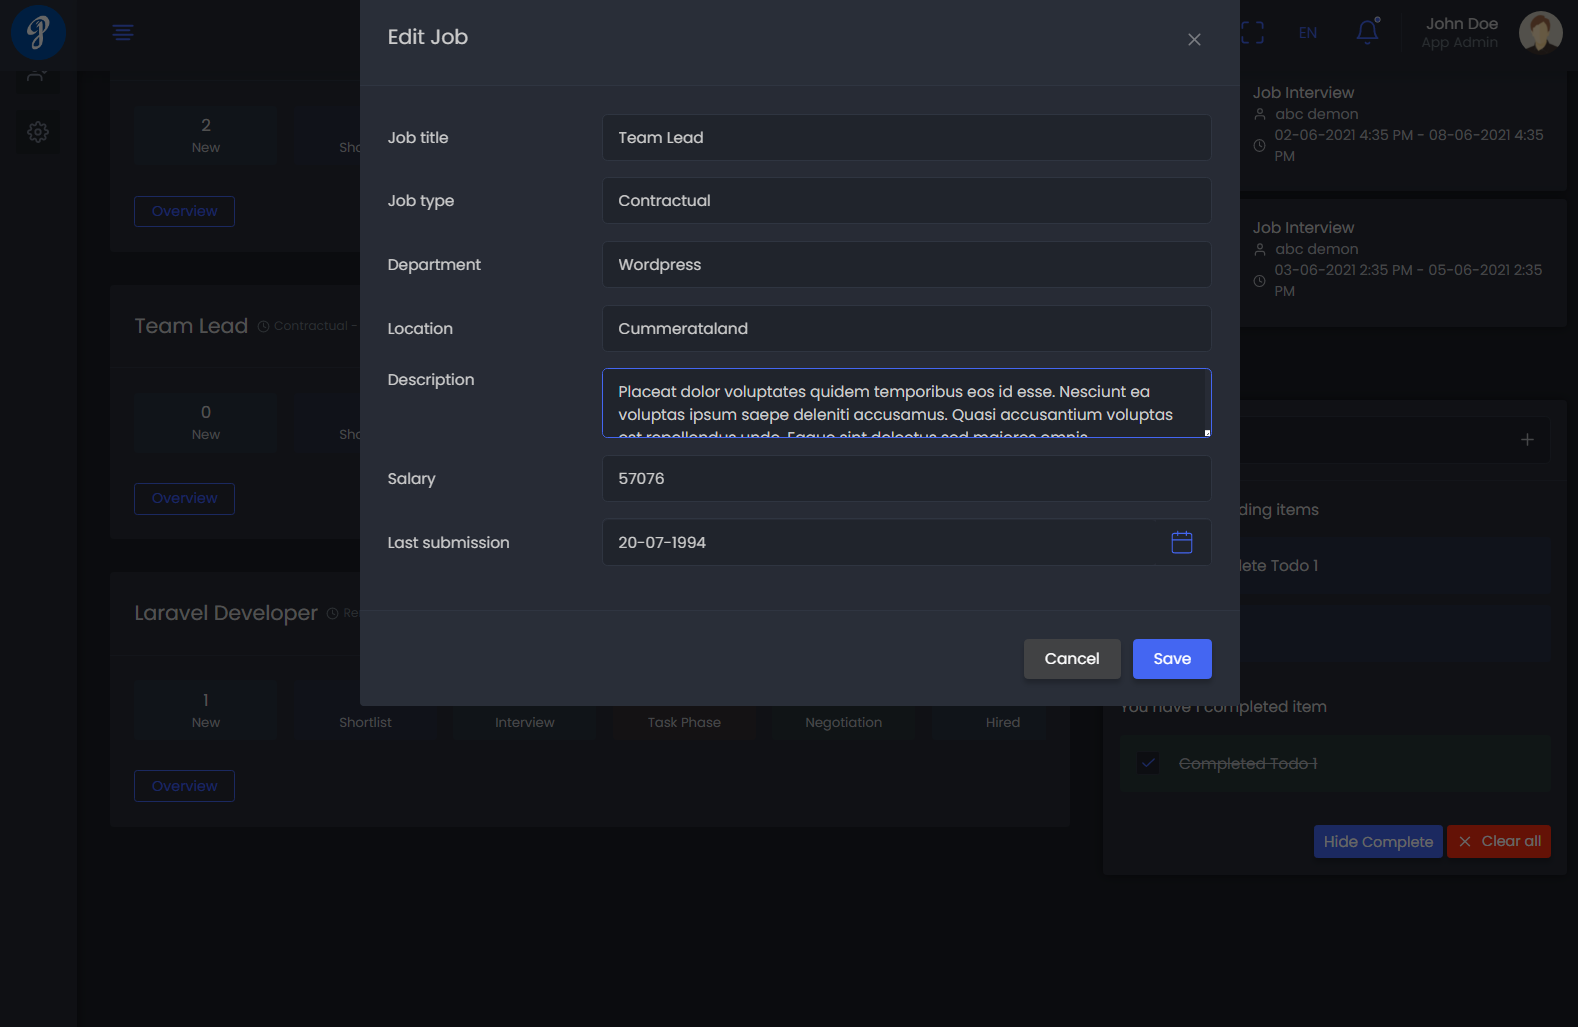Click the app logo icon
1578x1027 pixels.
pos(39,32)
